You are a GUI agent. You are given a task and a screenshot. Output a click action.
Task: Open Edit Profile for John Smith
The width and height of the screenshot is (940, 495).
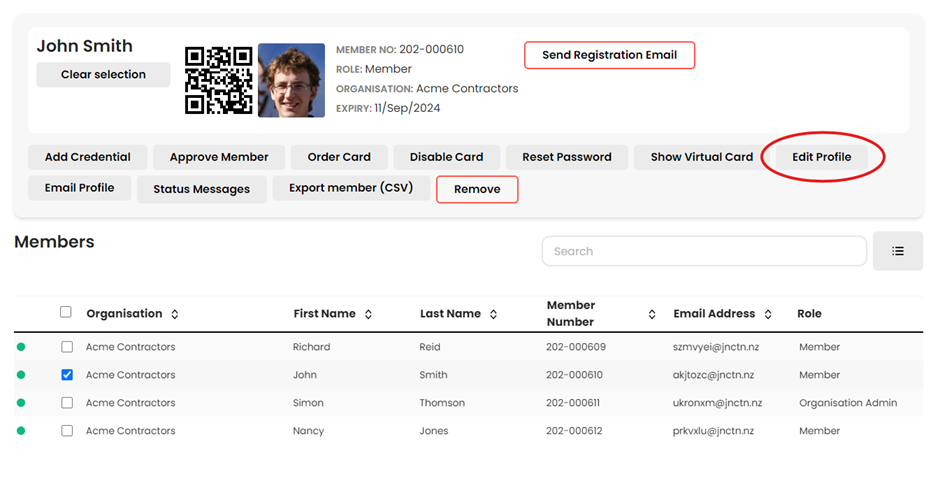[822, 157]
